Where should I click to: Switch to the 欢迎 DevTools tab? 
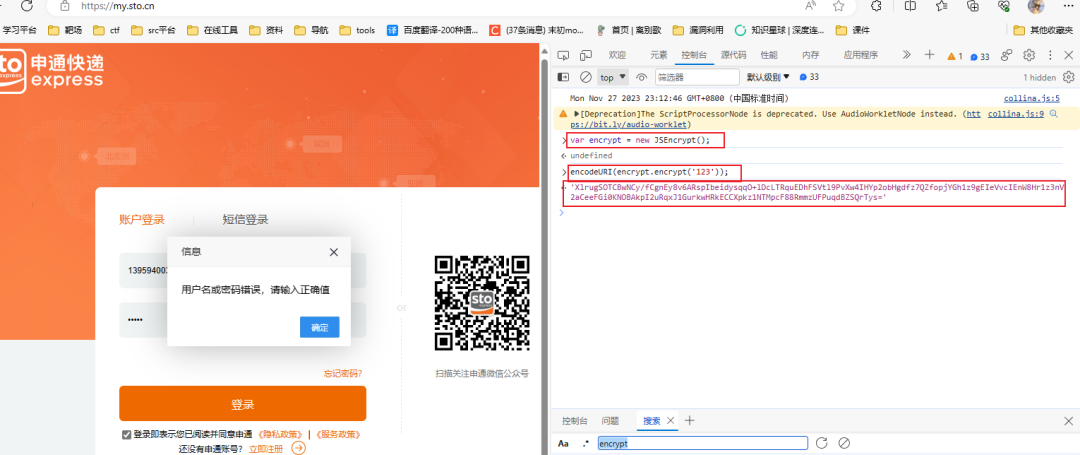click(617, 56)
